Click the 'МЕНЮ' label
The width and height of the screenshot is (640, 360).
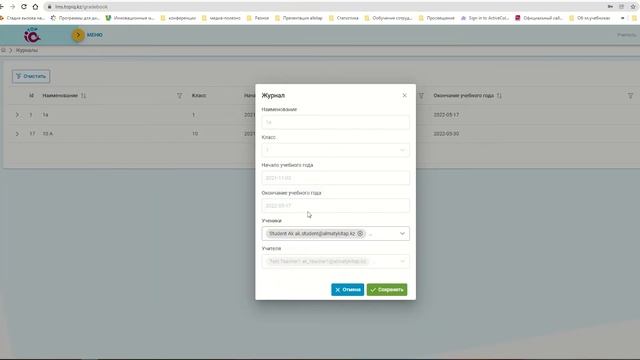tap(95, 35)
